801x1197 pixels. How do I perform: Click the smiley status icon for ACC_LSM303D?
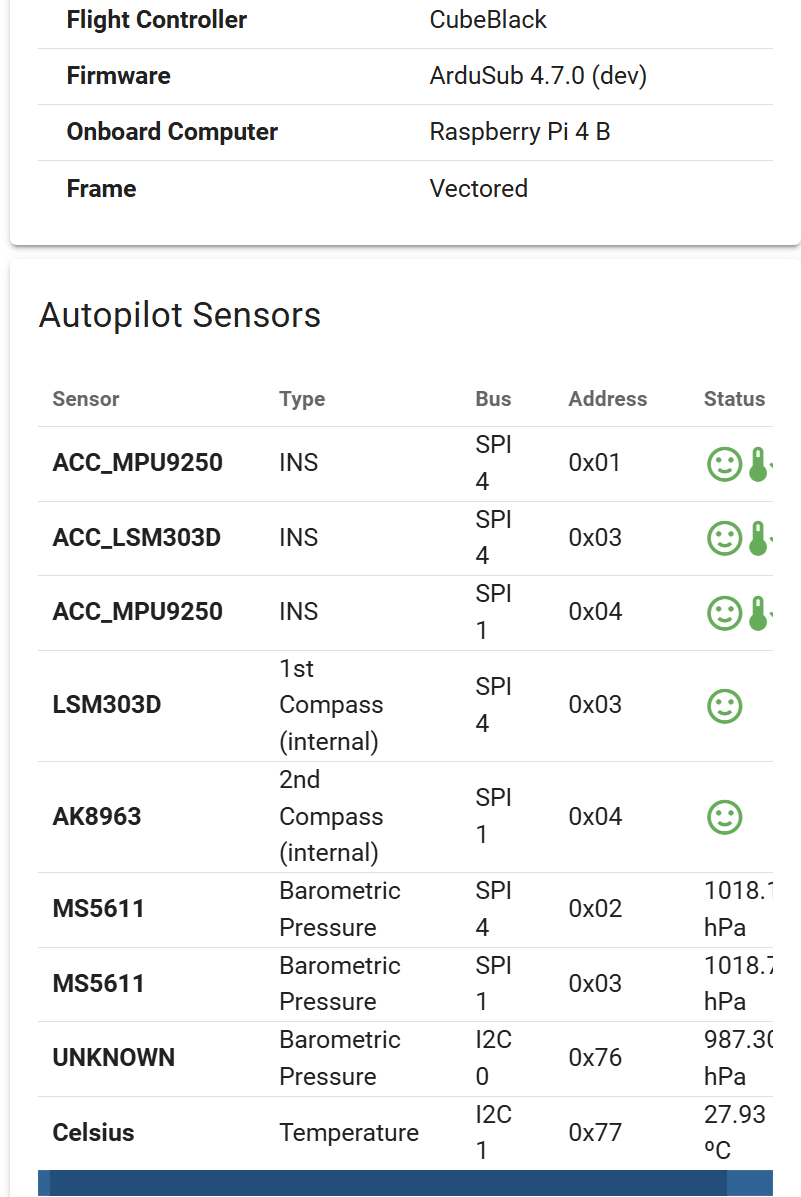pyautogui.click(x=724, y=538)
